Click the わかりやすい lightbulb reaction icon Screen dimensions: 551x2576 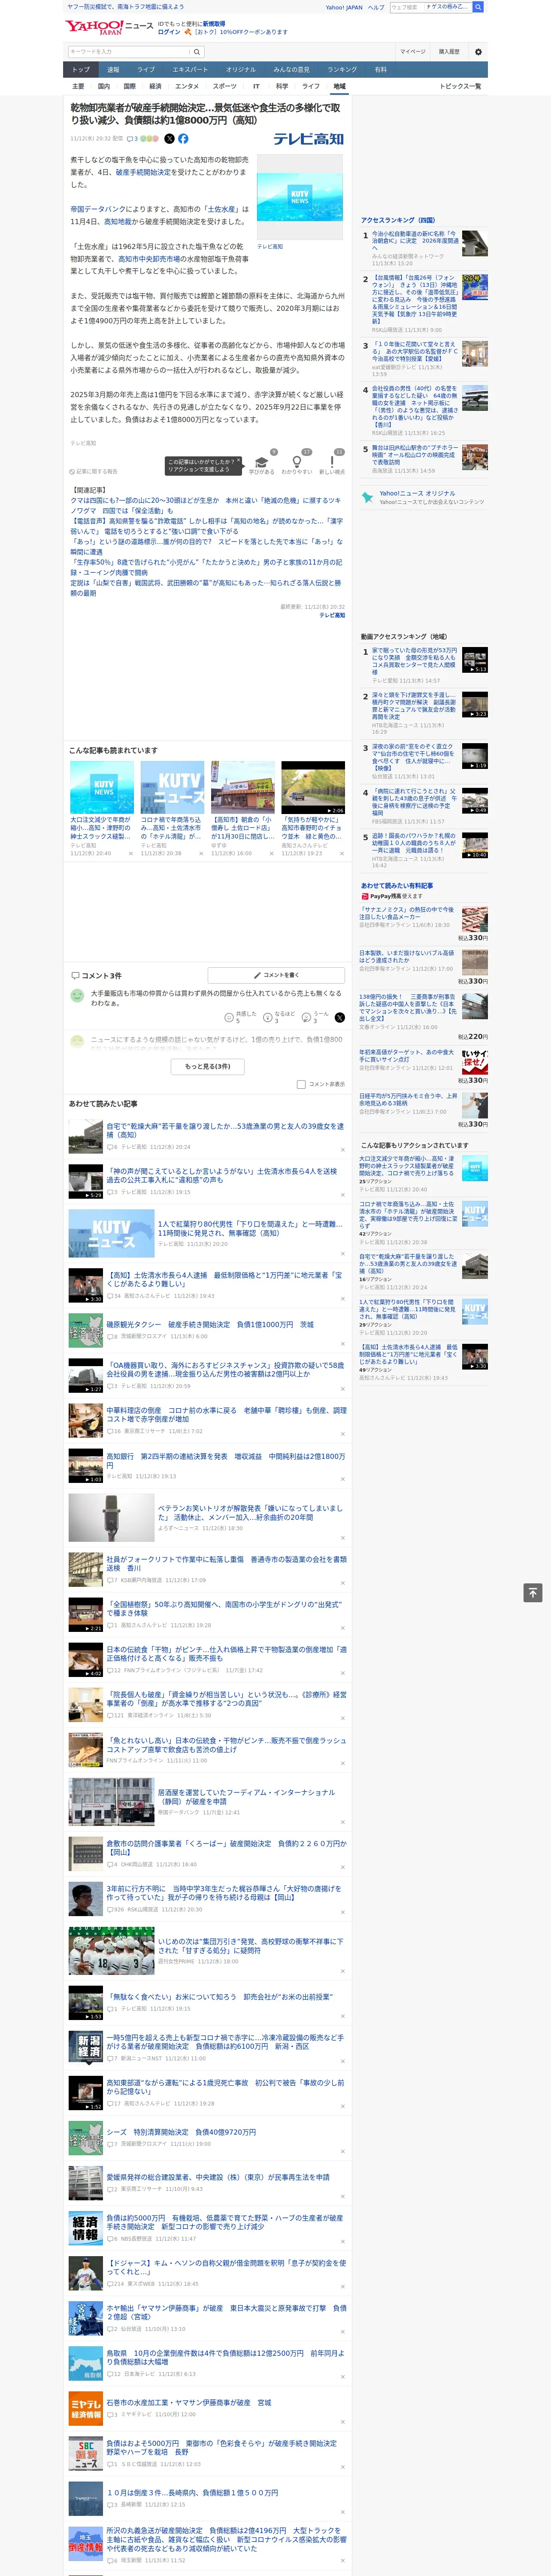pos(297,462)
